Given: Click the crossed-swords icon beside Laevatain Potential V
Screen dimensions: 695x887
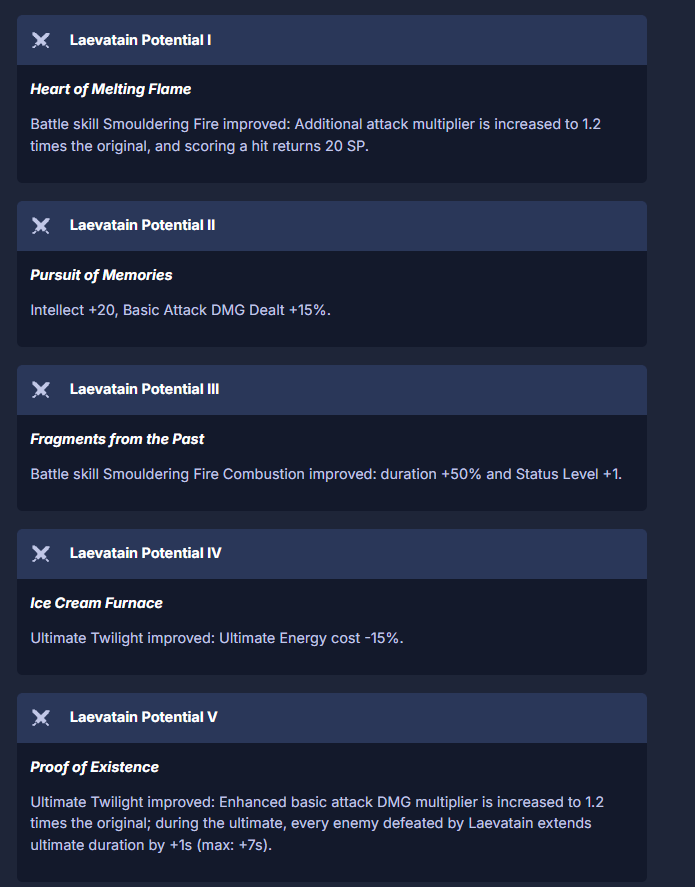Looking at the screenshot, I should [41, 718].
